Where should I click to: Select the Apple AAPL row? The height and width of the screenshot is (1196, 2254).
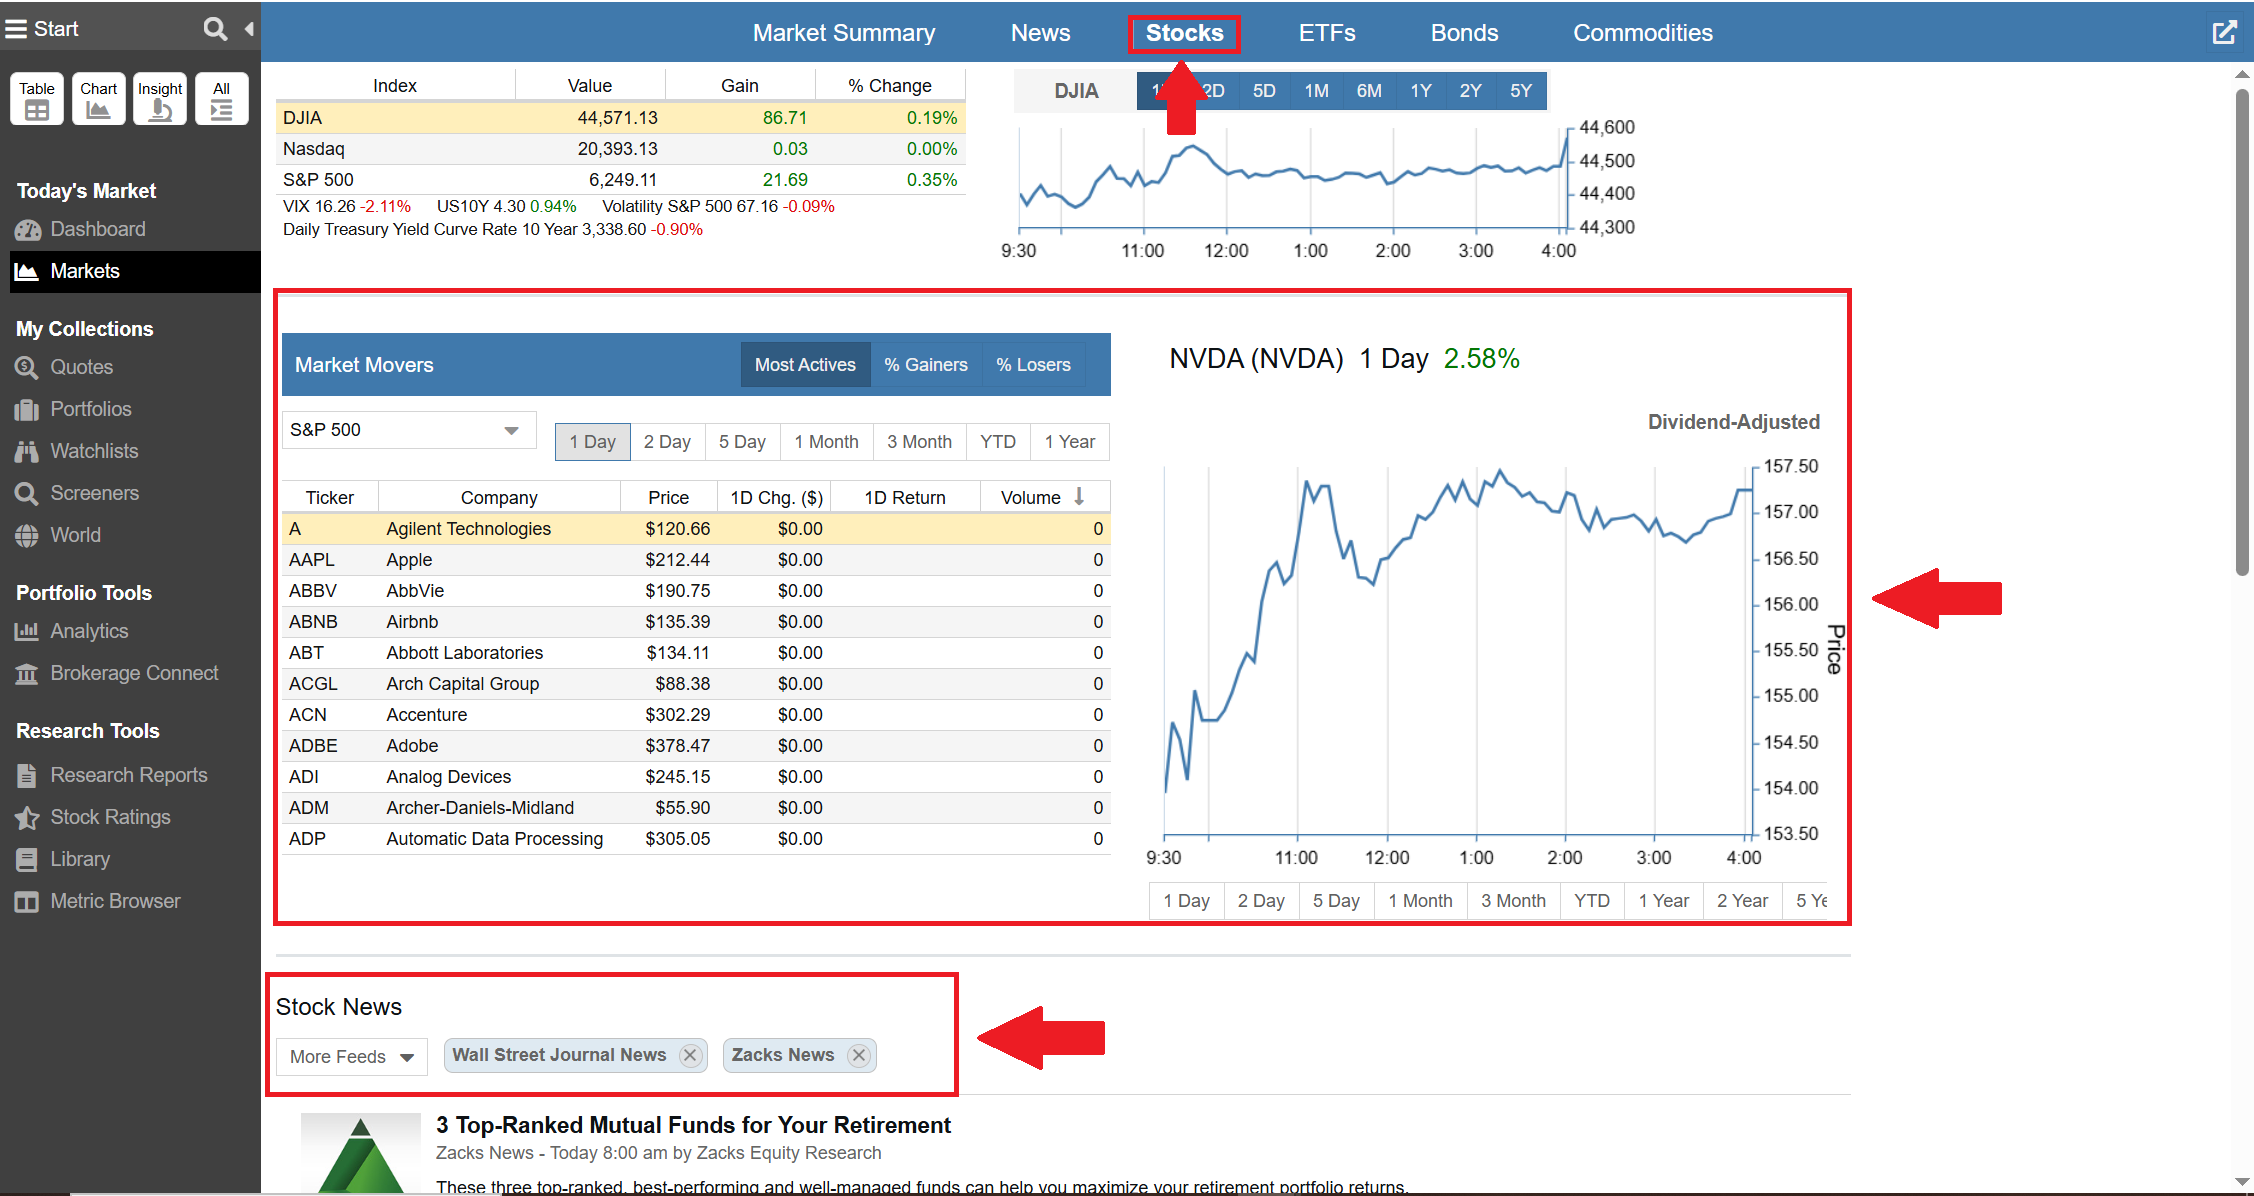point(696,560)
